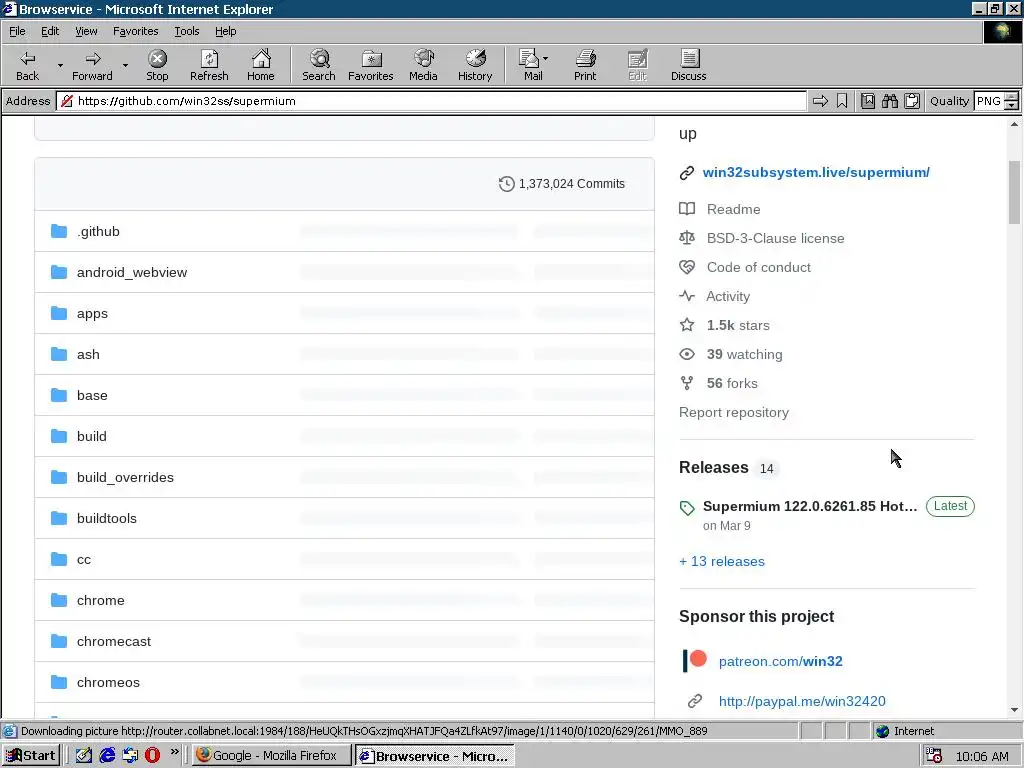Click the Forward toolbar button
Screen dimensions: 1024x768
92,65
